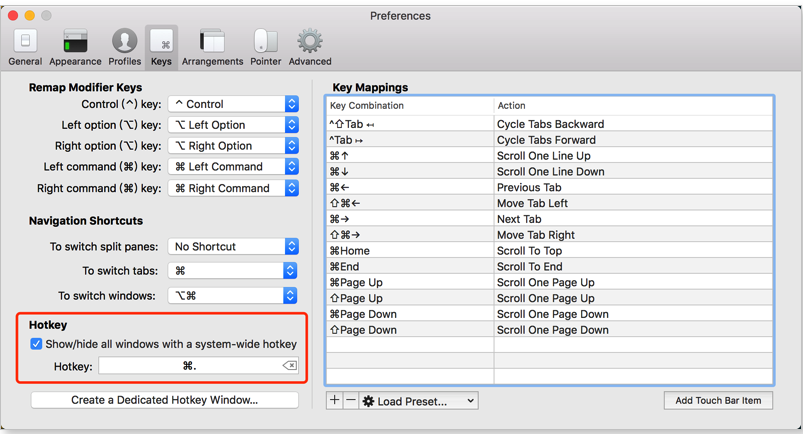803x434 pixels.
Task: Open the Advanced gear preferences pane
Action: click(310, 48)
